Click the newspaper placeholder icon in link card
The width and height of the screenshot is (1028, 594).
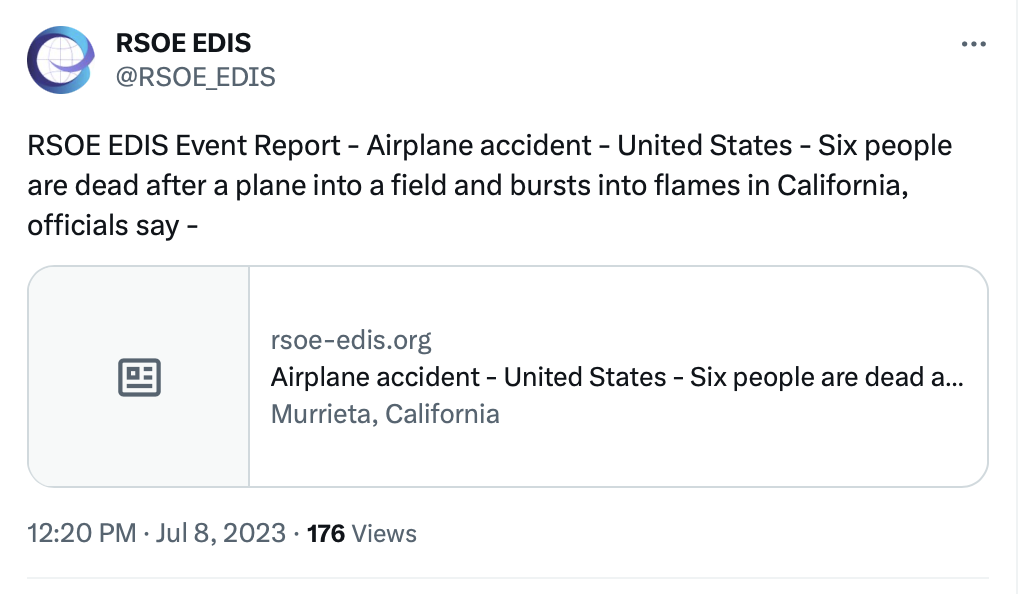click(x=139, y=377)
